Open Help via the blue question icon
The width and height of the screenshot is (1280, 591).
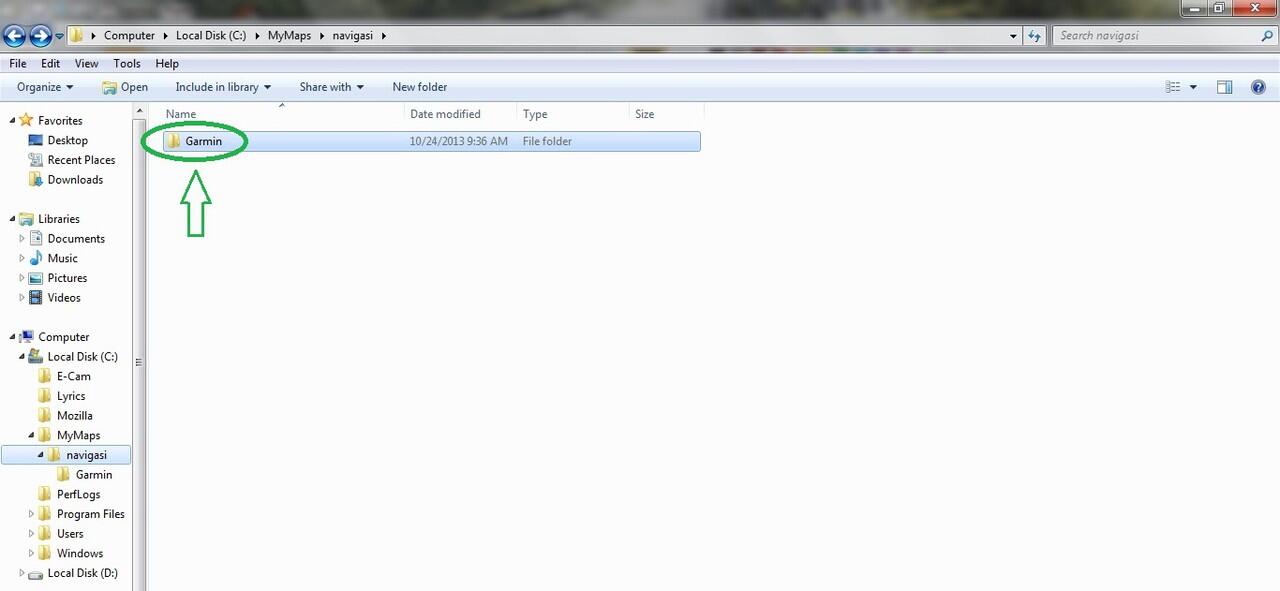(1258, 87)
